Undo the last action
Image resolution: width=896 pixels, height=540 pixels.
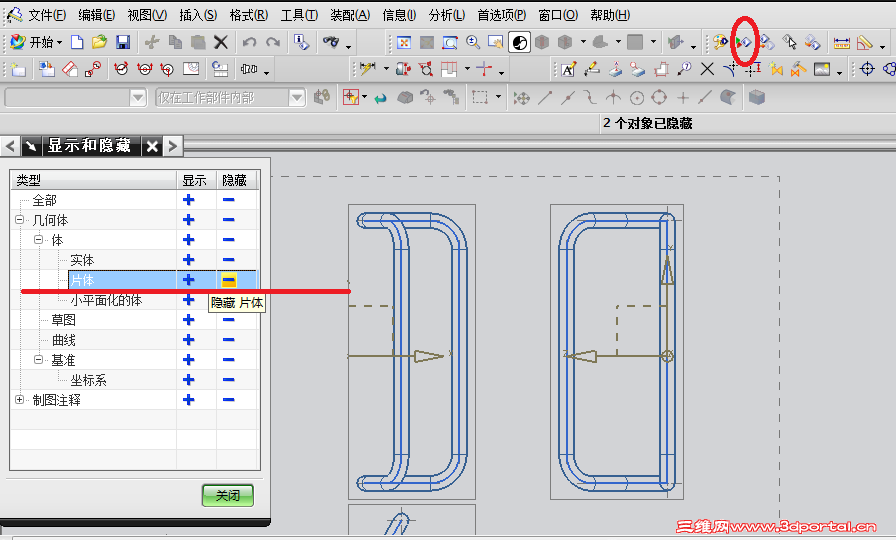pos(249,42)
